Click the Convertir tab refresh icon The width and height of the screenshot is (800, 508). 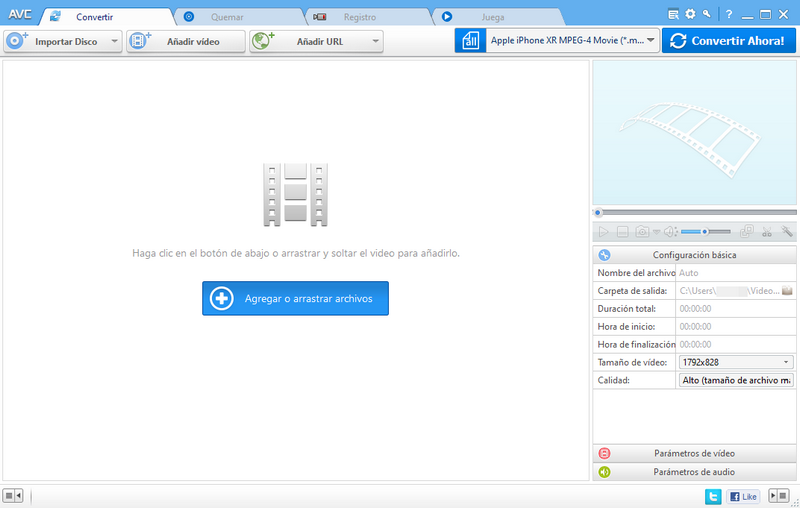(55, 16)
